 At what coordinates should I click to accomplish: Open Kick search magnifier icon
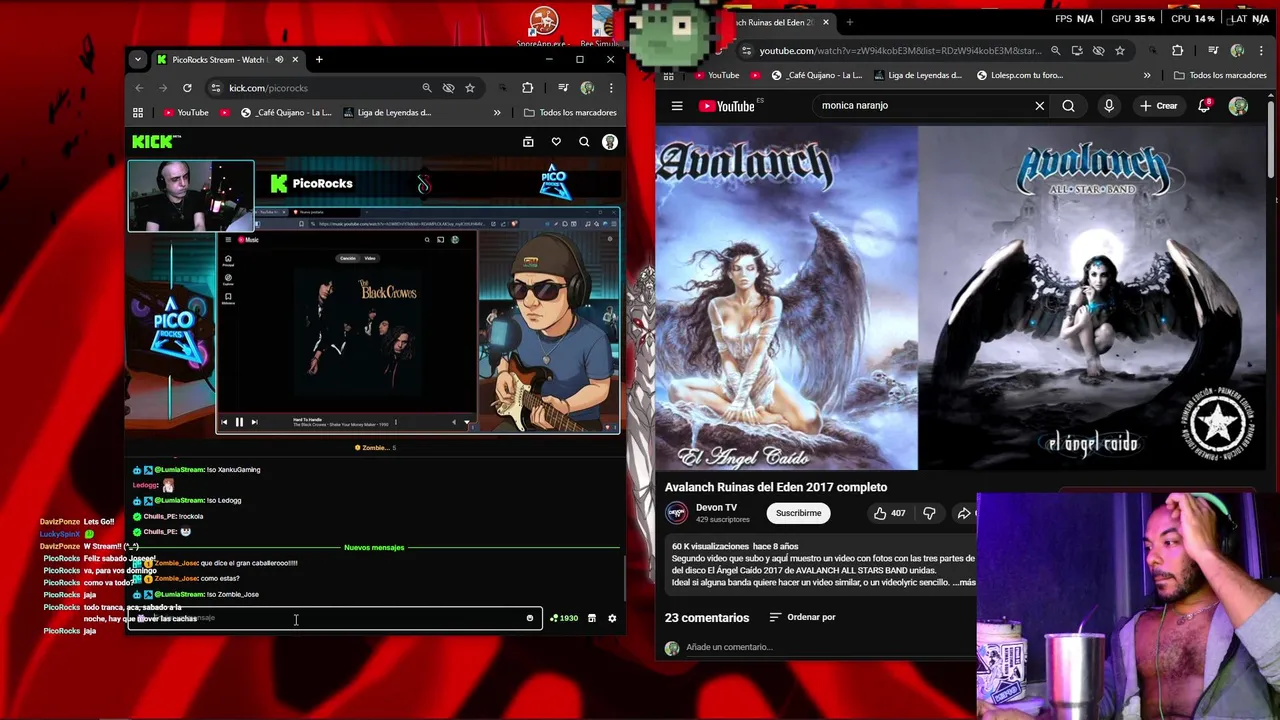[584, 142]
